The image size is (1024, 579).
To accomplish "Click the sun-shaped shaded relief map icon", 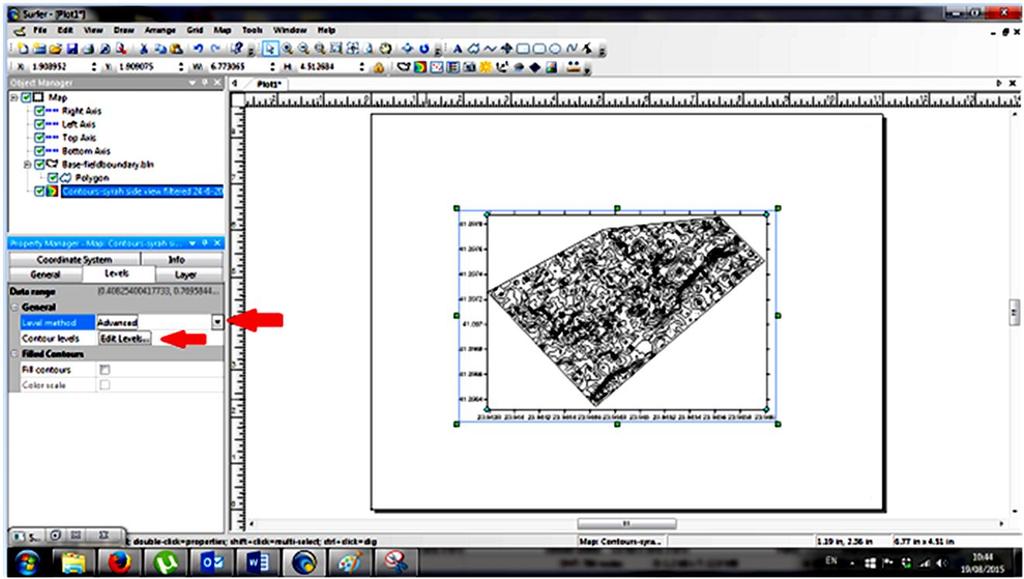I will (486, 67).
